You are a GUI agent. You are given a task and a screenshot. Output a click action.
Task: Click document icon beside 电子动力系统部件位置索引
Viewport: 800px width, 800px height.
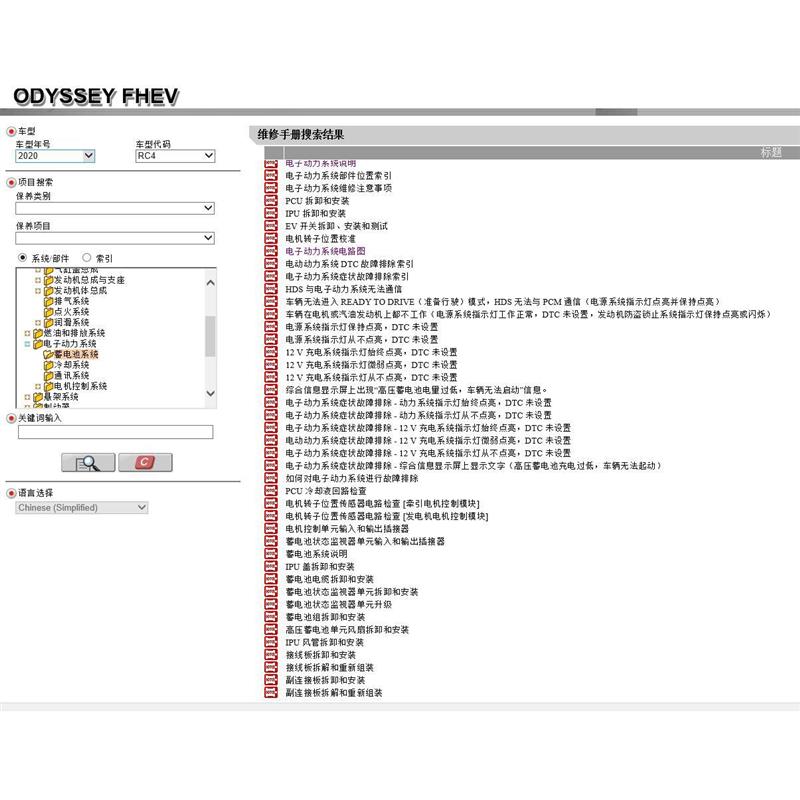(x=271, y=176)
